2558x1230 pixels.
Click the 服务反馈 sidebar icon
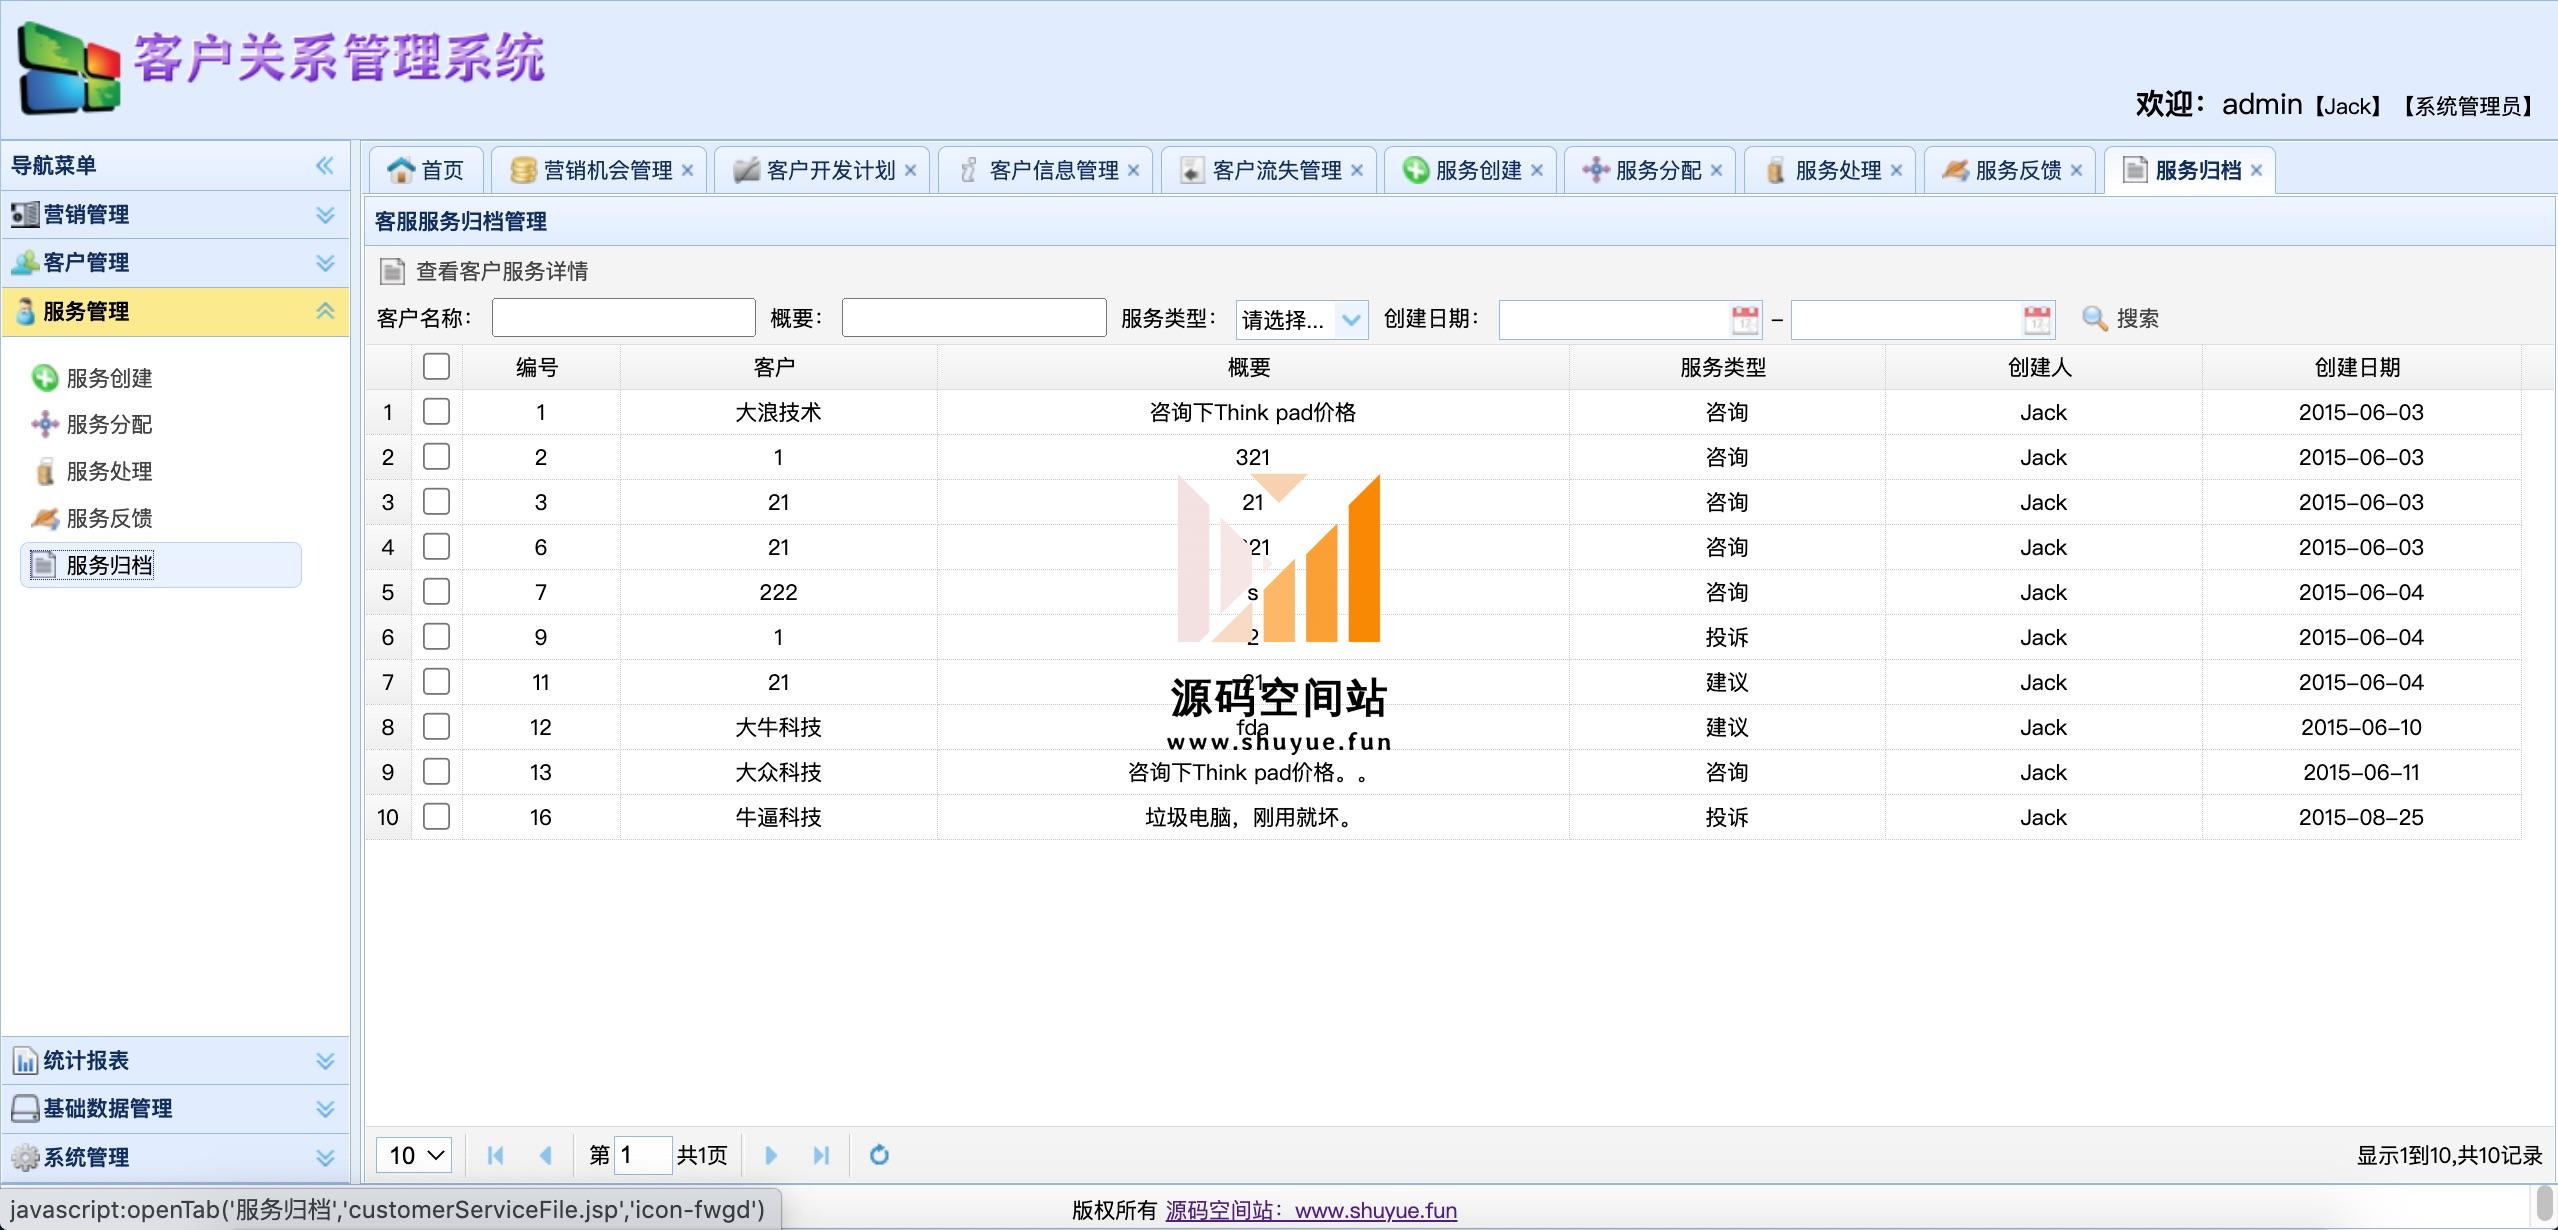(x=45, y=518)
